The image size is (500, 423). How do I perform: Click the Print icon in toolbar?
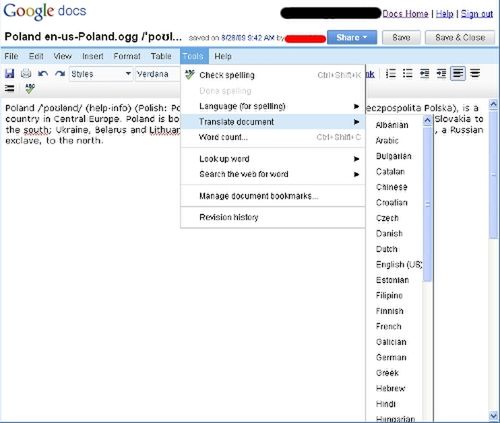pos(26,74)
